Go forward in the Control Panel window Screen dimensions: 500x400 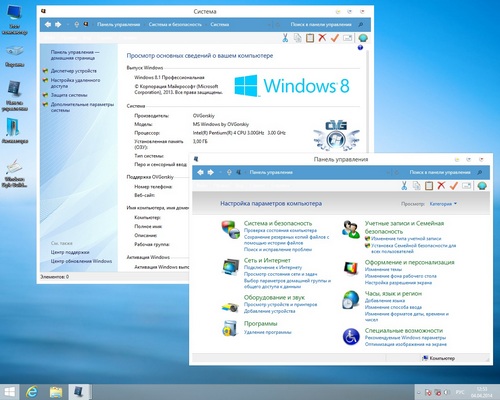tap(211, 172)
